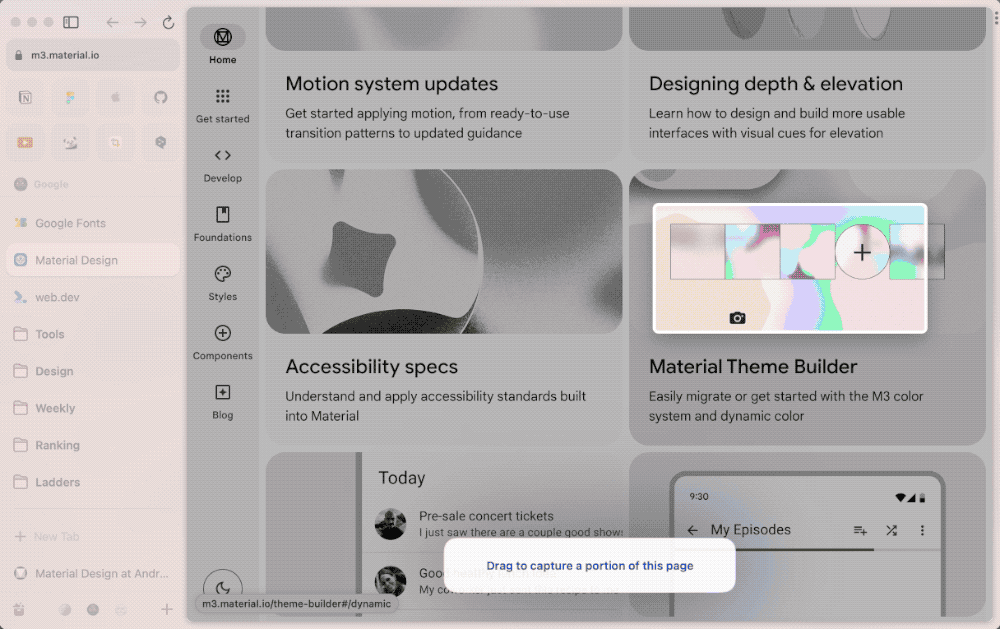This screenshot has width=1000, height=629.
Task: Expand the Tools folder
Action: [x=93, y=334]
